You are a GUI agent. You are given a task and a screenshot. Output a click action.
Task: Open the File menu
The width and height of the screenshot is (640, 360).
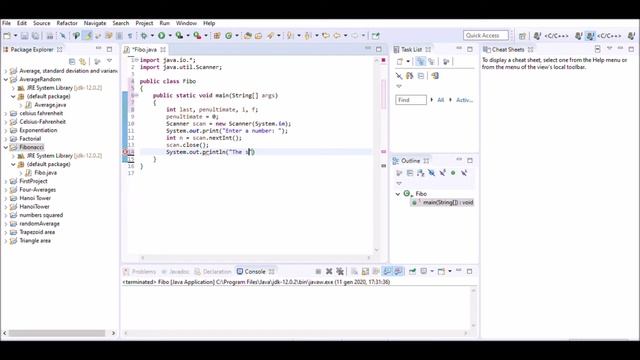pos(6,23)
